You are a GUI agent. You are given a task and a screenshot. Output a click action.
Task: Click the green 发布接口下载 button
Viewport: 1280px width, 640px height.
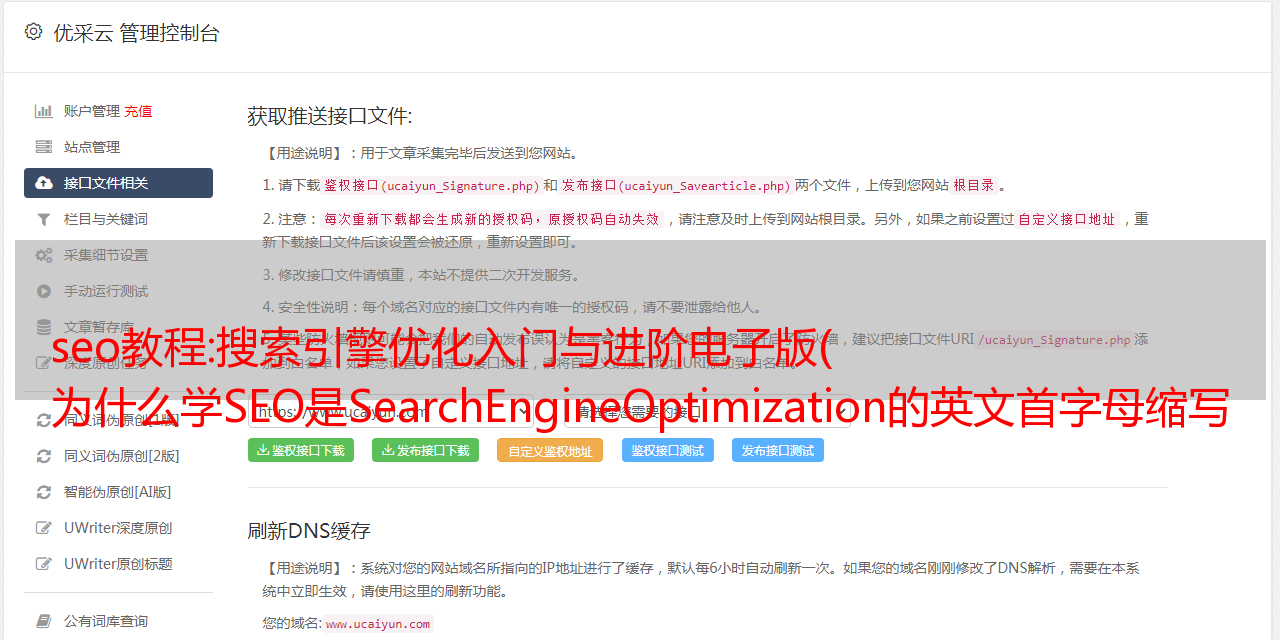pos(426,450)
